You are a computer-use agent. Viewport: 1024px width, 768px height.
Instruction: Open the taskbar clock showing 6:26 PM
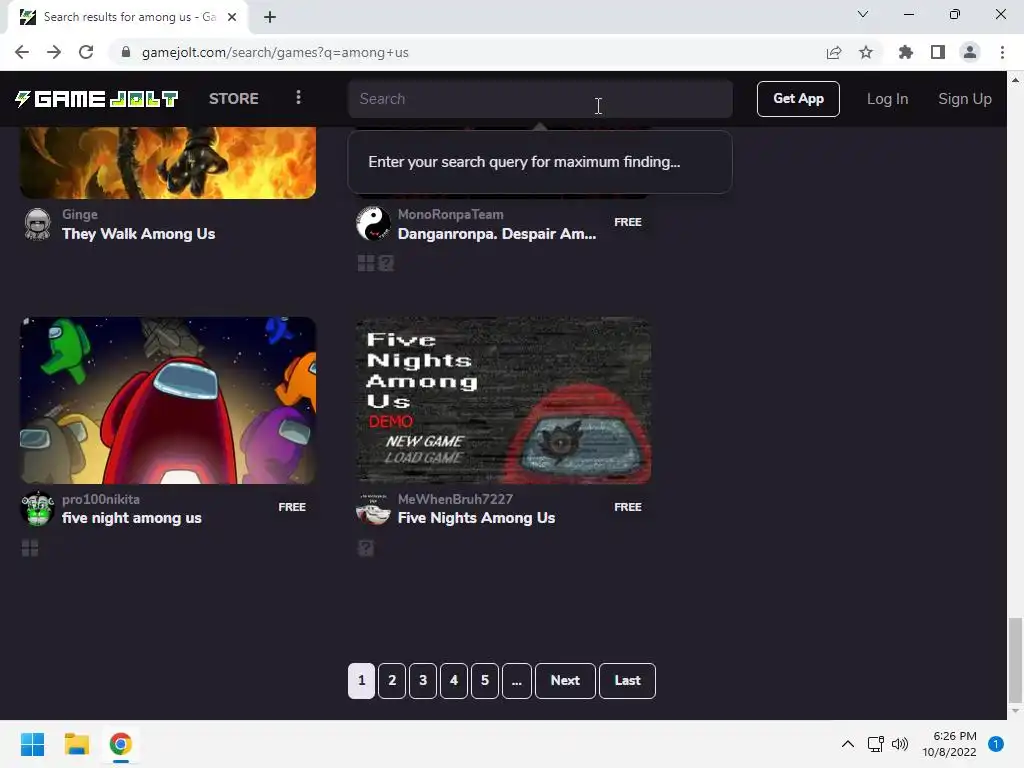click(950, 744)
